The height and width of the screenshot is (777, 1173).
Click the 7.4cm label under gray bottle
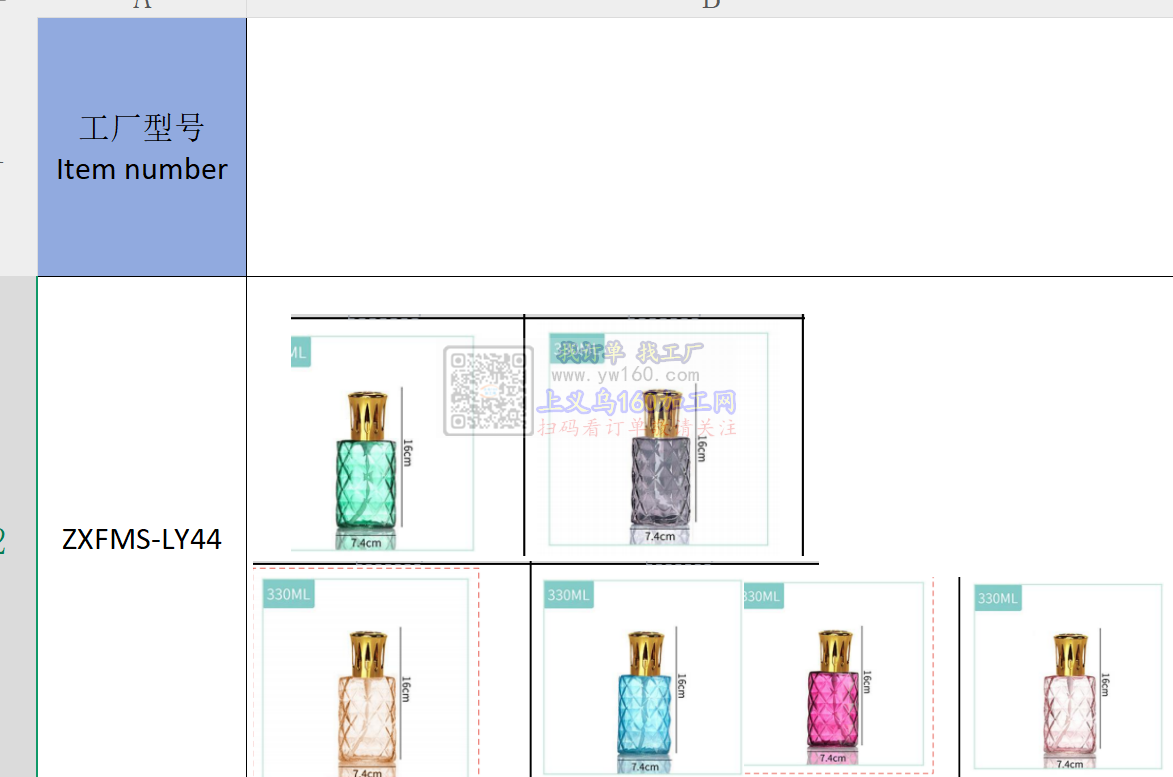click(x=659, y=536)
